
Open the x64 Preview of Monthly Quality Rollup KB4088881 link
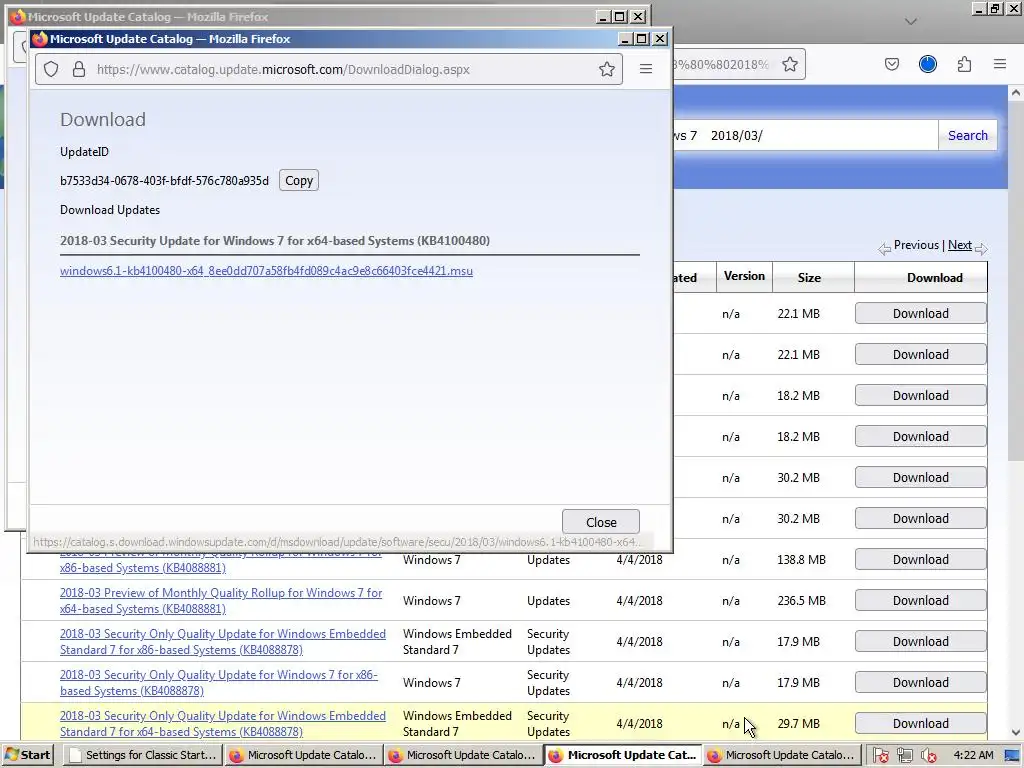221,601
